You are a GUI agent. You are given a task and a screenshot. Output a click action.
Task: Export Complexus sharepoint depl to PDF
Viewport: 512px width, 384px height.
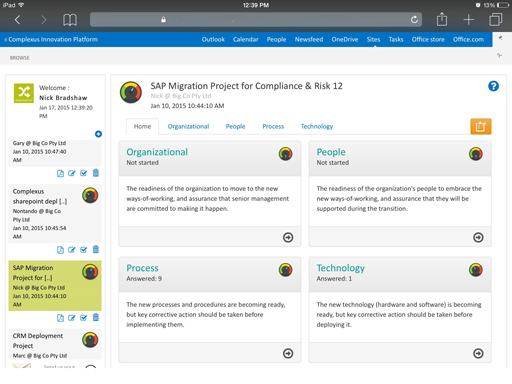(60, 250)
